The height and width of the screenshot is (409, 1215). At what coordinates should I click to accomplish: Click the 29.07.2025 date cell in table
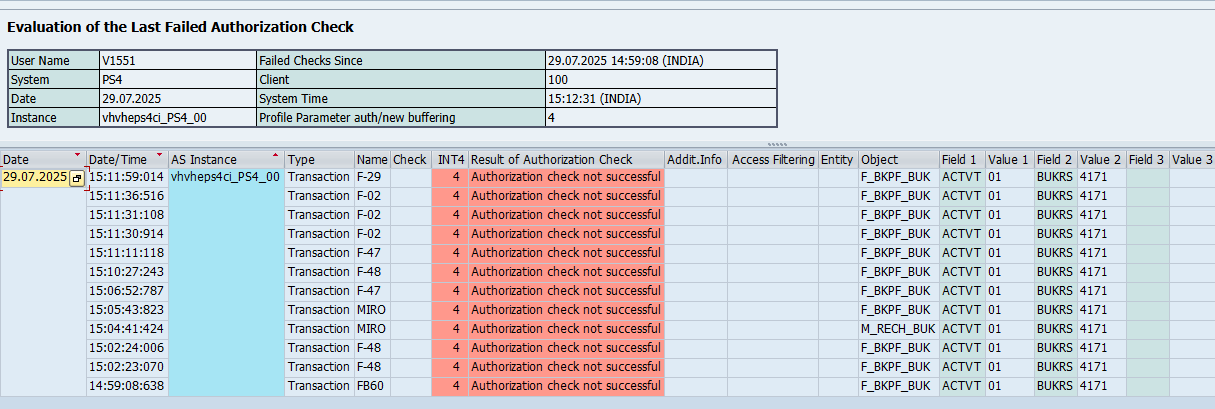35,177
